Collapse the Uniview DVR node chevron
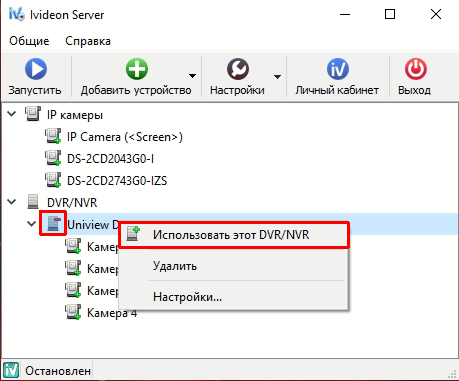459x381 pixels. [32, 223]
